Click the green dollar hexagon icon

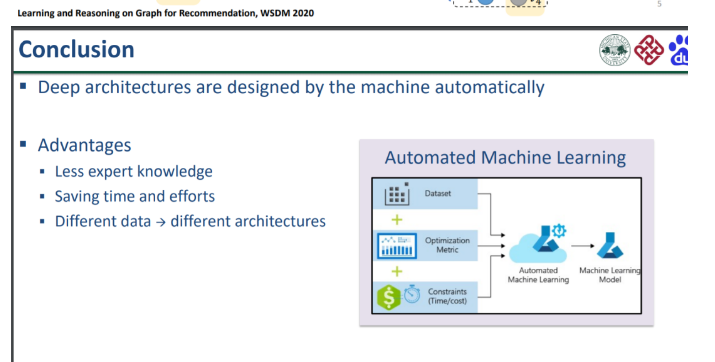click(389, 297)
